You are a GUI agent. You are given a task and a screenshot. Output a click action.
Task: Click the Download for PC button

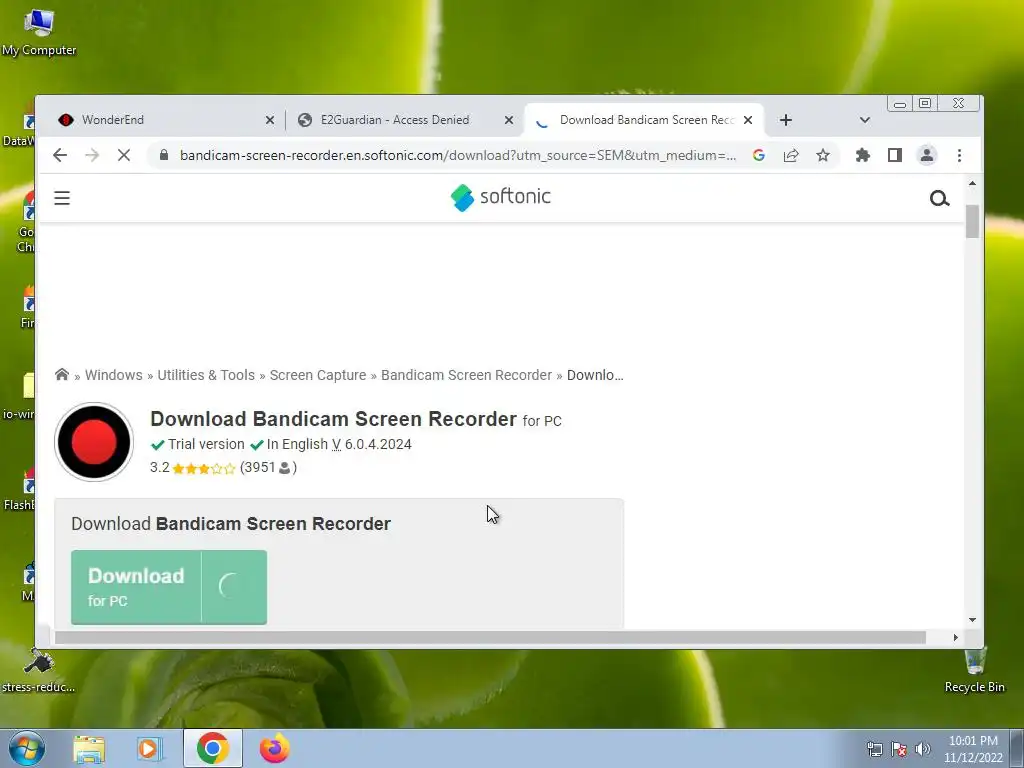[169, 587]
